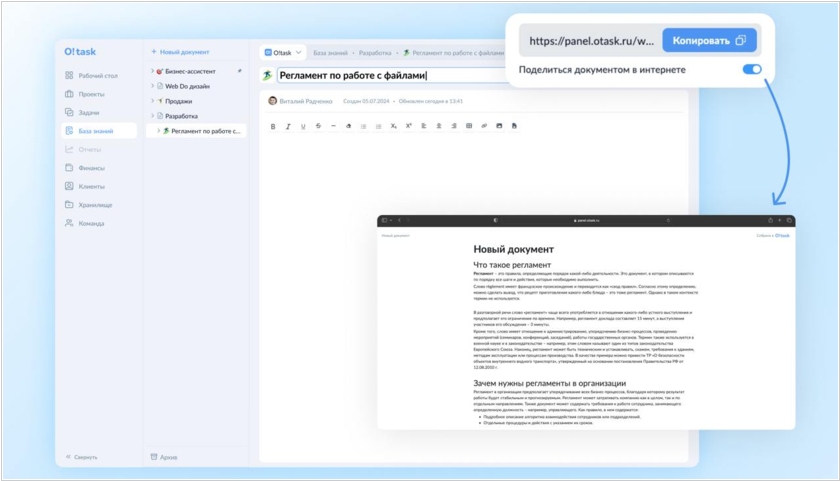Open the O!task workspace dropdown
Screen dimensions: 840x481
point(283,52)
